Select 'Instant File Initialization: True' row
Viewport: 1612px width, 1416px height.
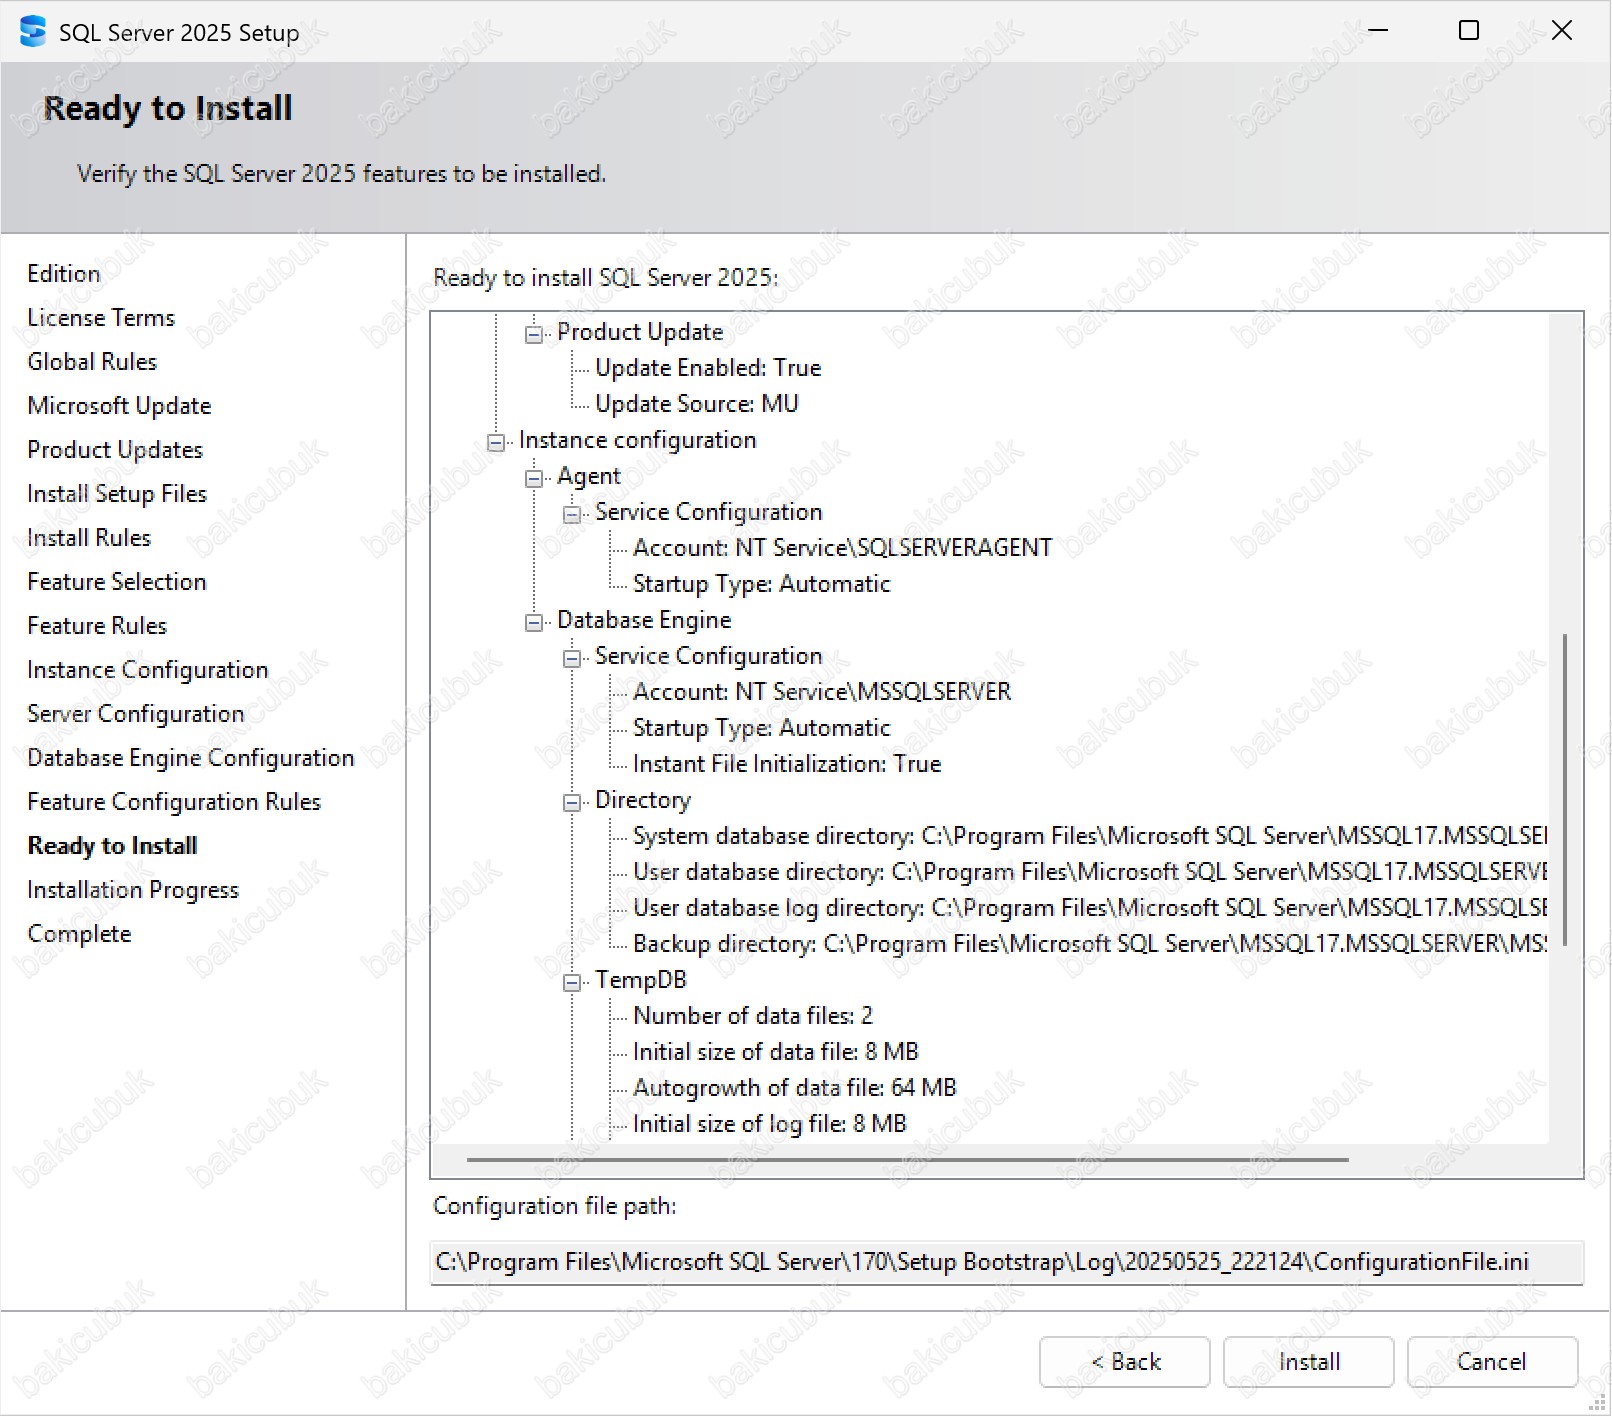coord(787,764)
